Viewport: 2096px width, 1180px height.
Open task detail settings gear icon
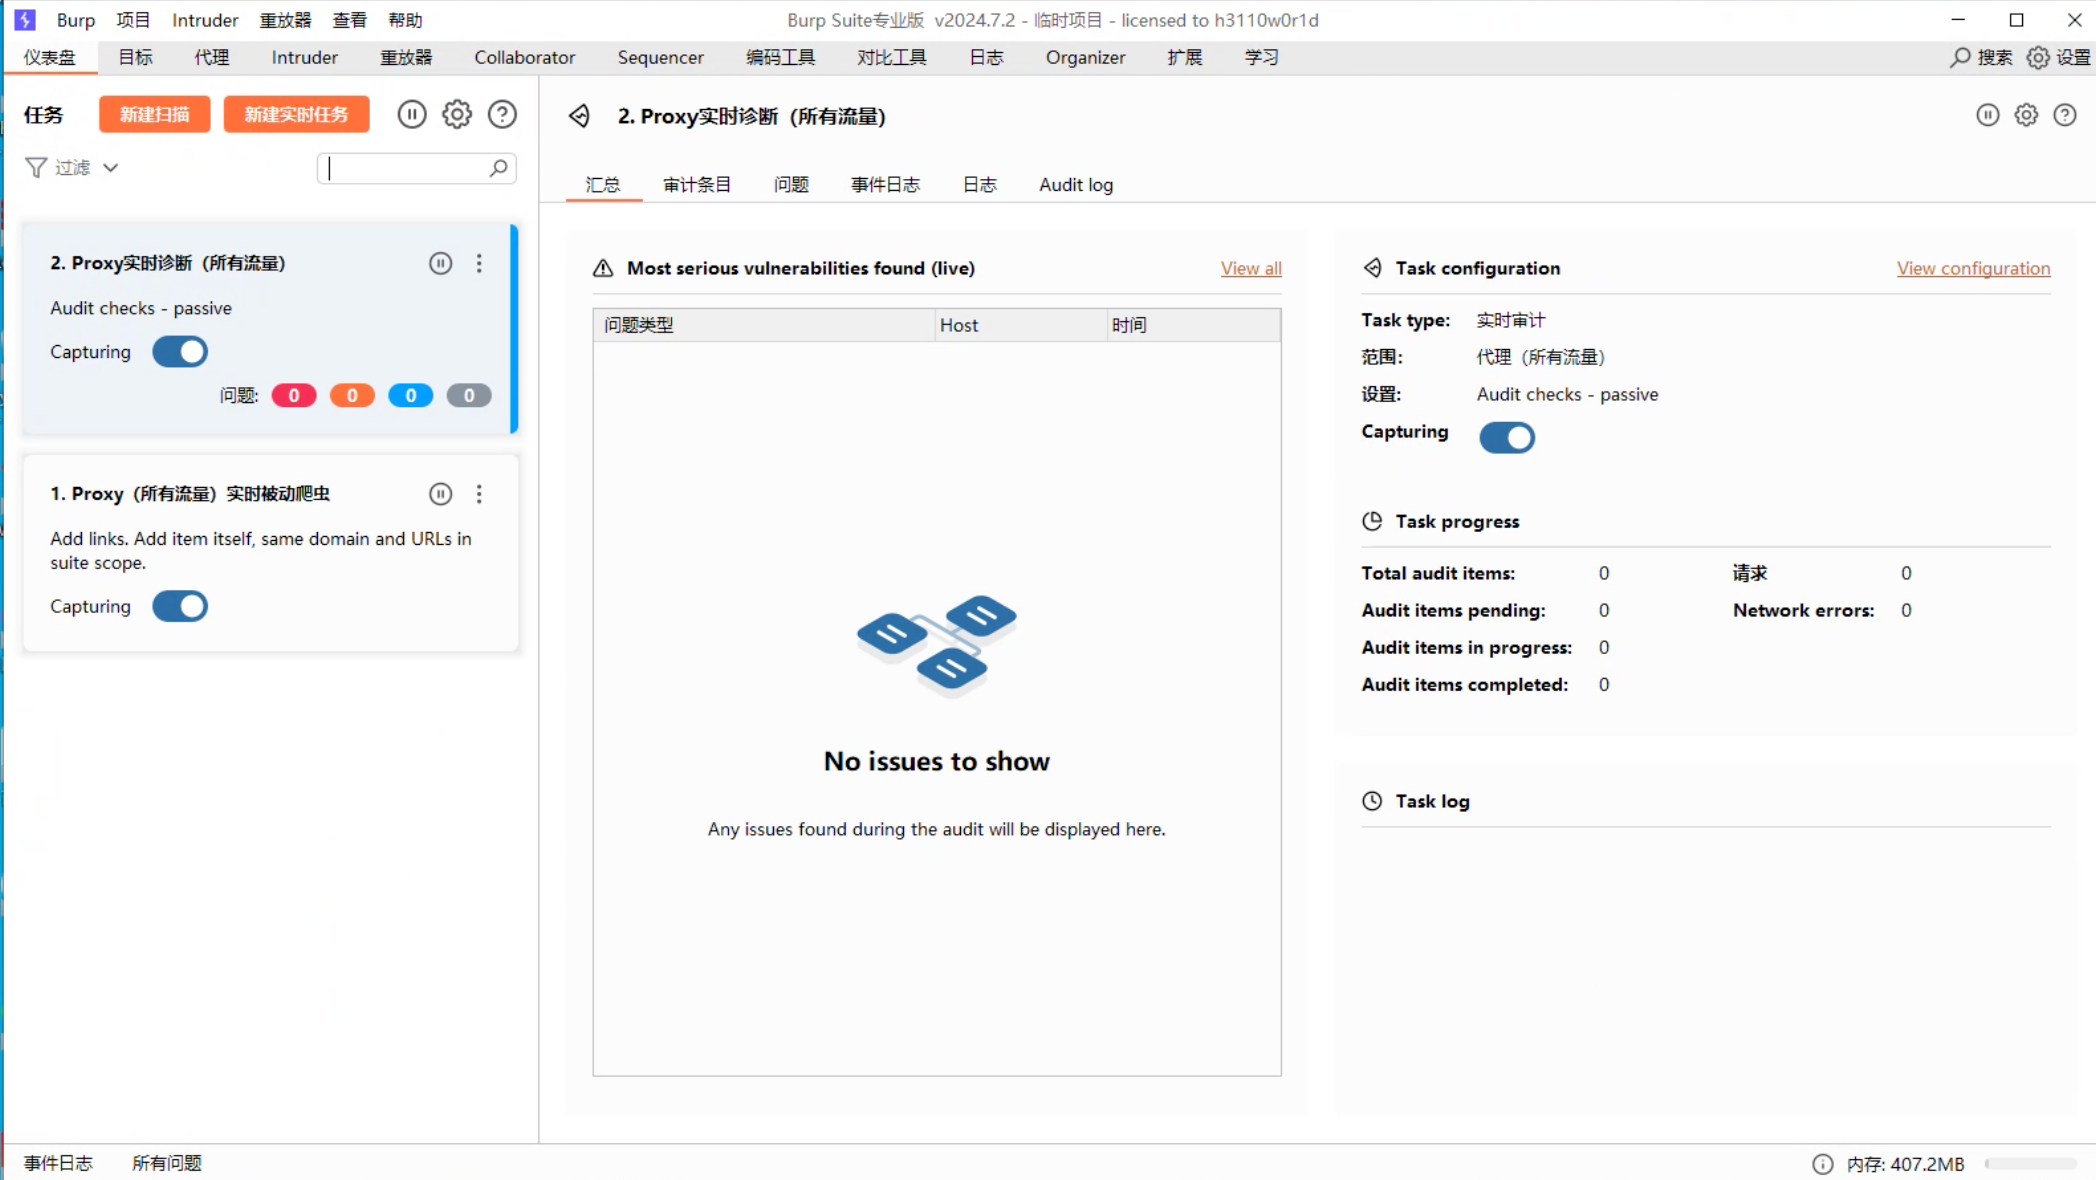(x=2026, y=115)
